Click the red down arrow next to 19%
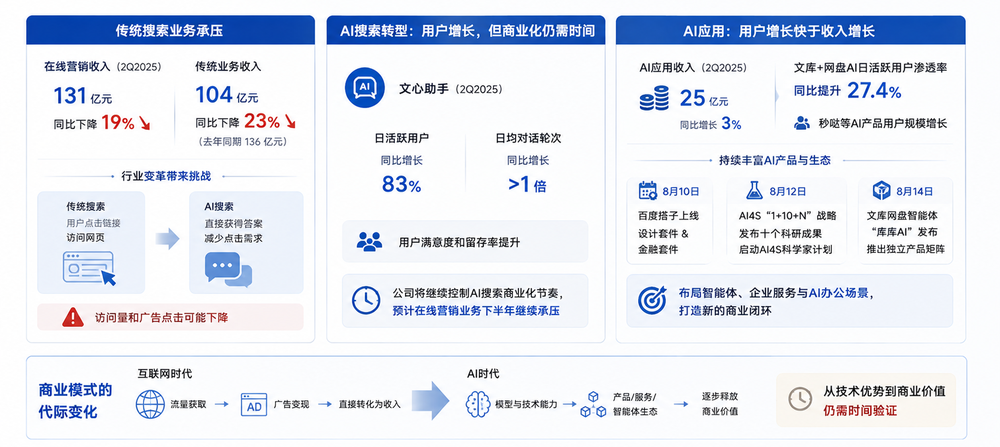The image size is (1000, 447). [x=144, y=124]
